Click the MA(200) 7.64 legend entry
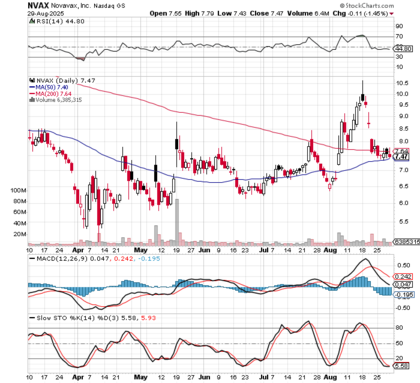The width and height of the screenshot is (420, 383). [x=51, y=94]
